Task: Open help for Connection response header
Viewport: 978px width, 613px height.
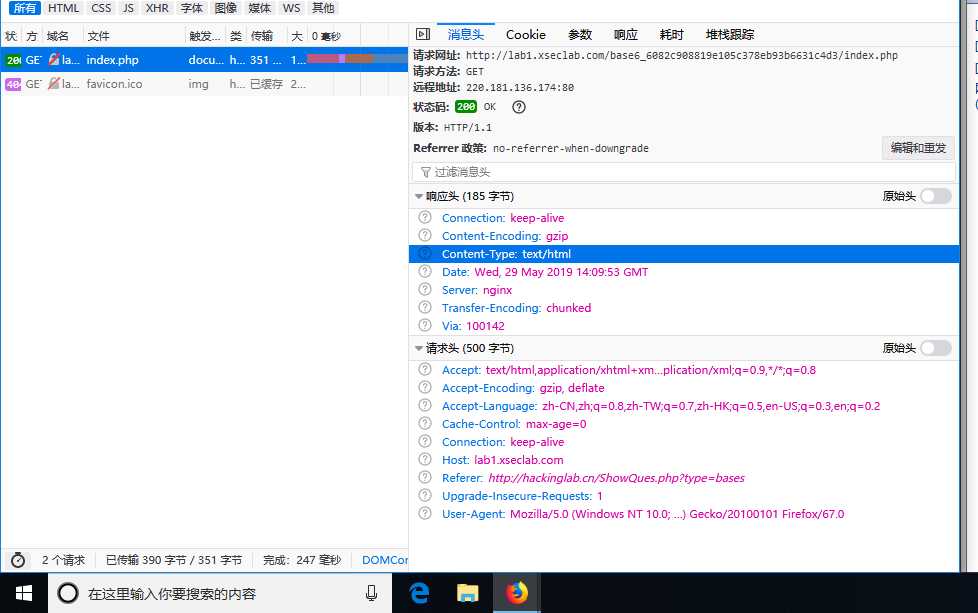Action: point(425,217)
